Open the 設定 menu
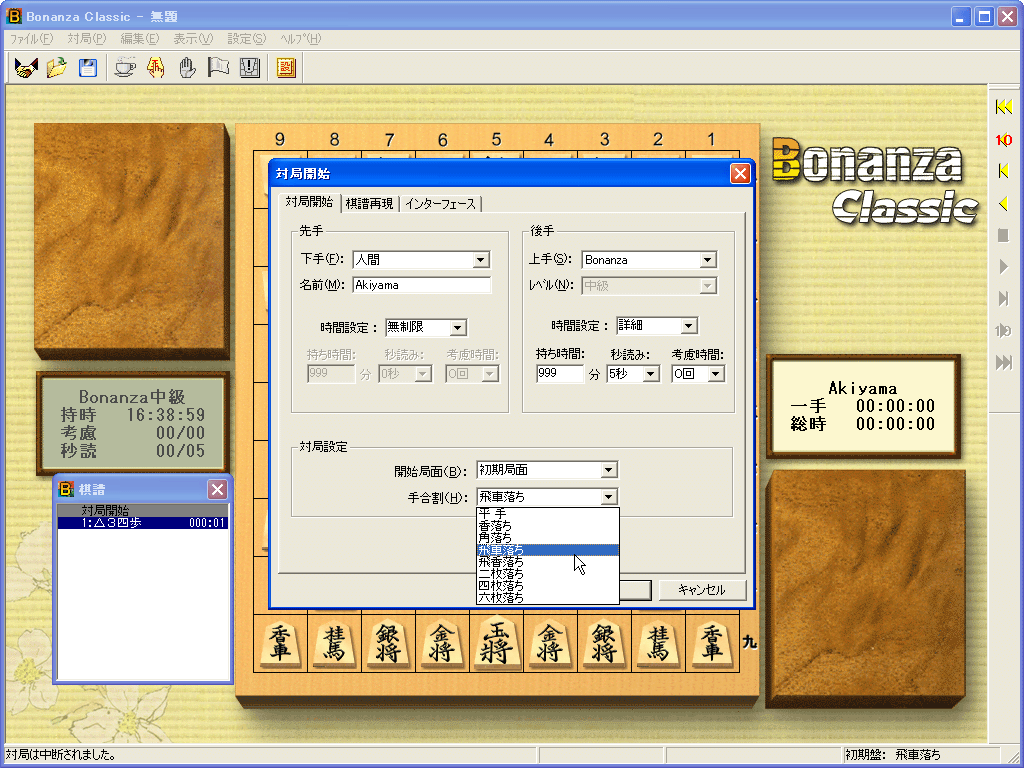The height and width of the screenshot is (768, 1024). [247, 39]
